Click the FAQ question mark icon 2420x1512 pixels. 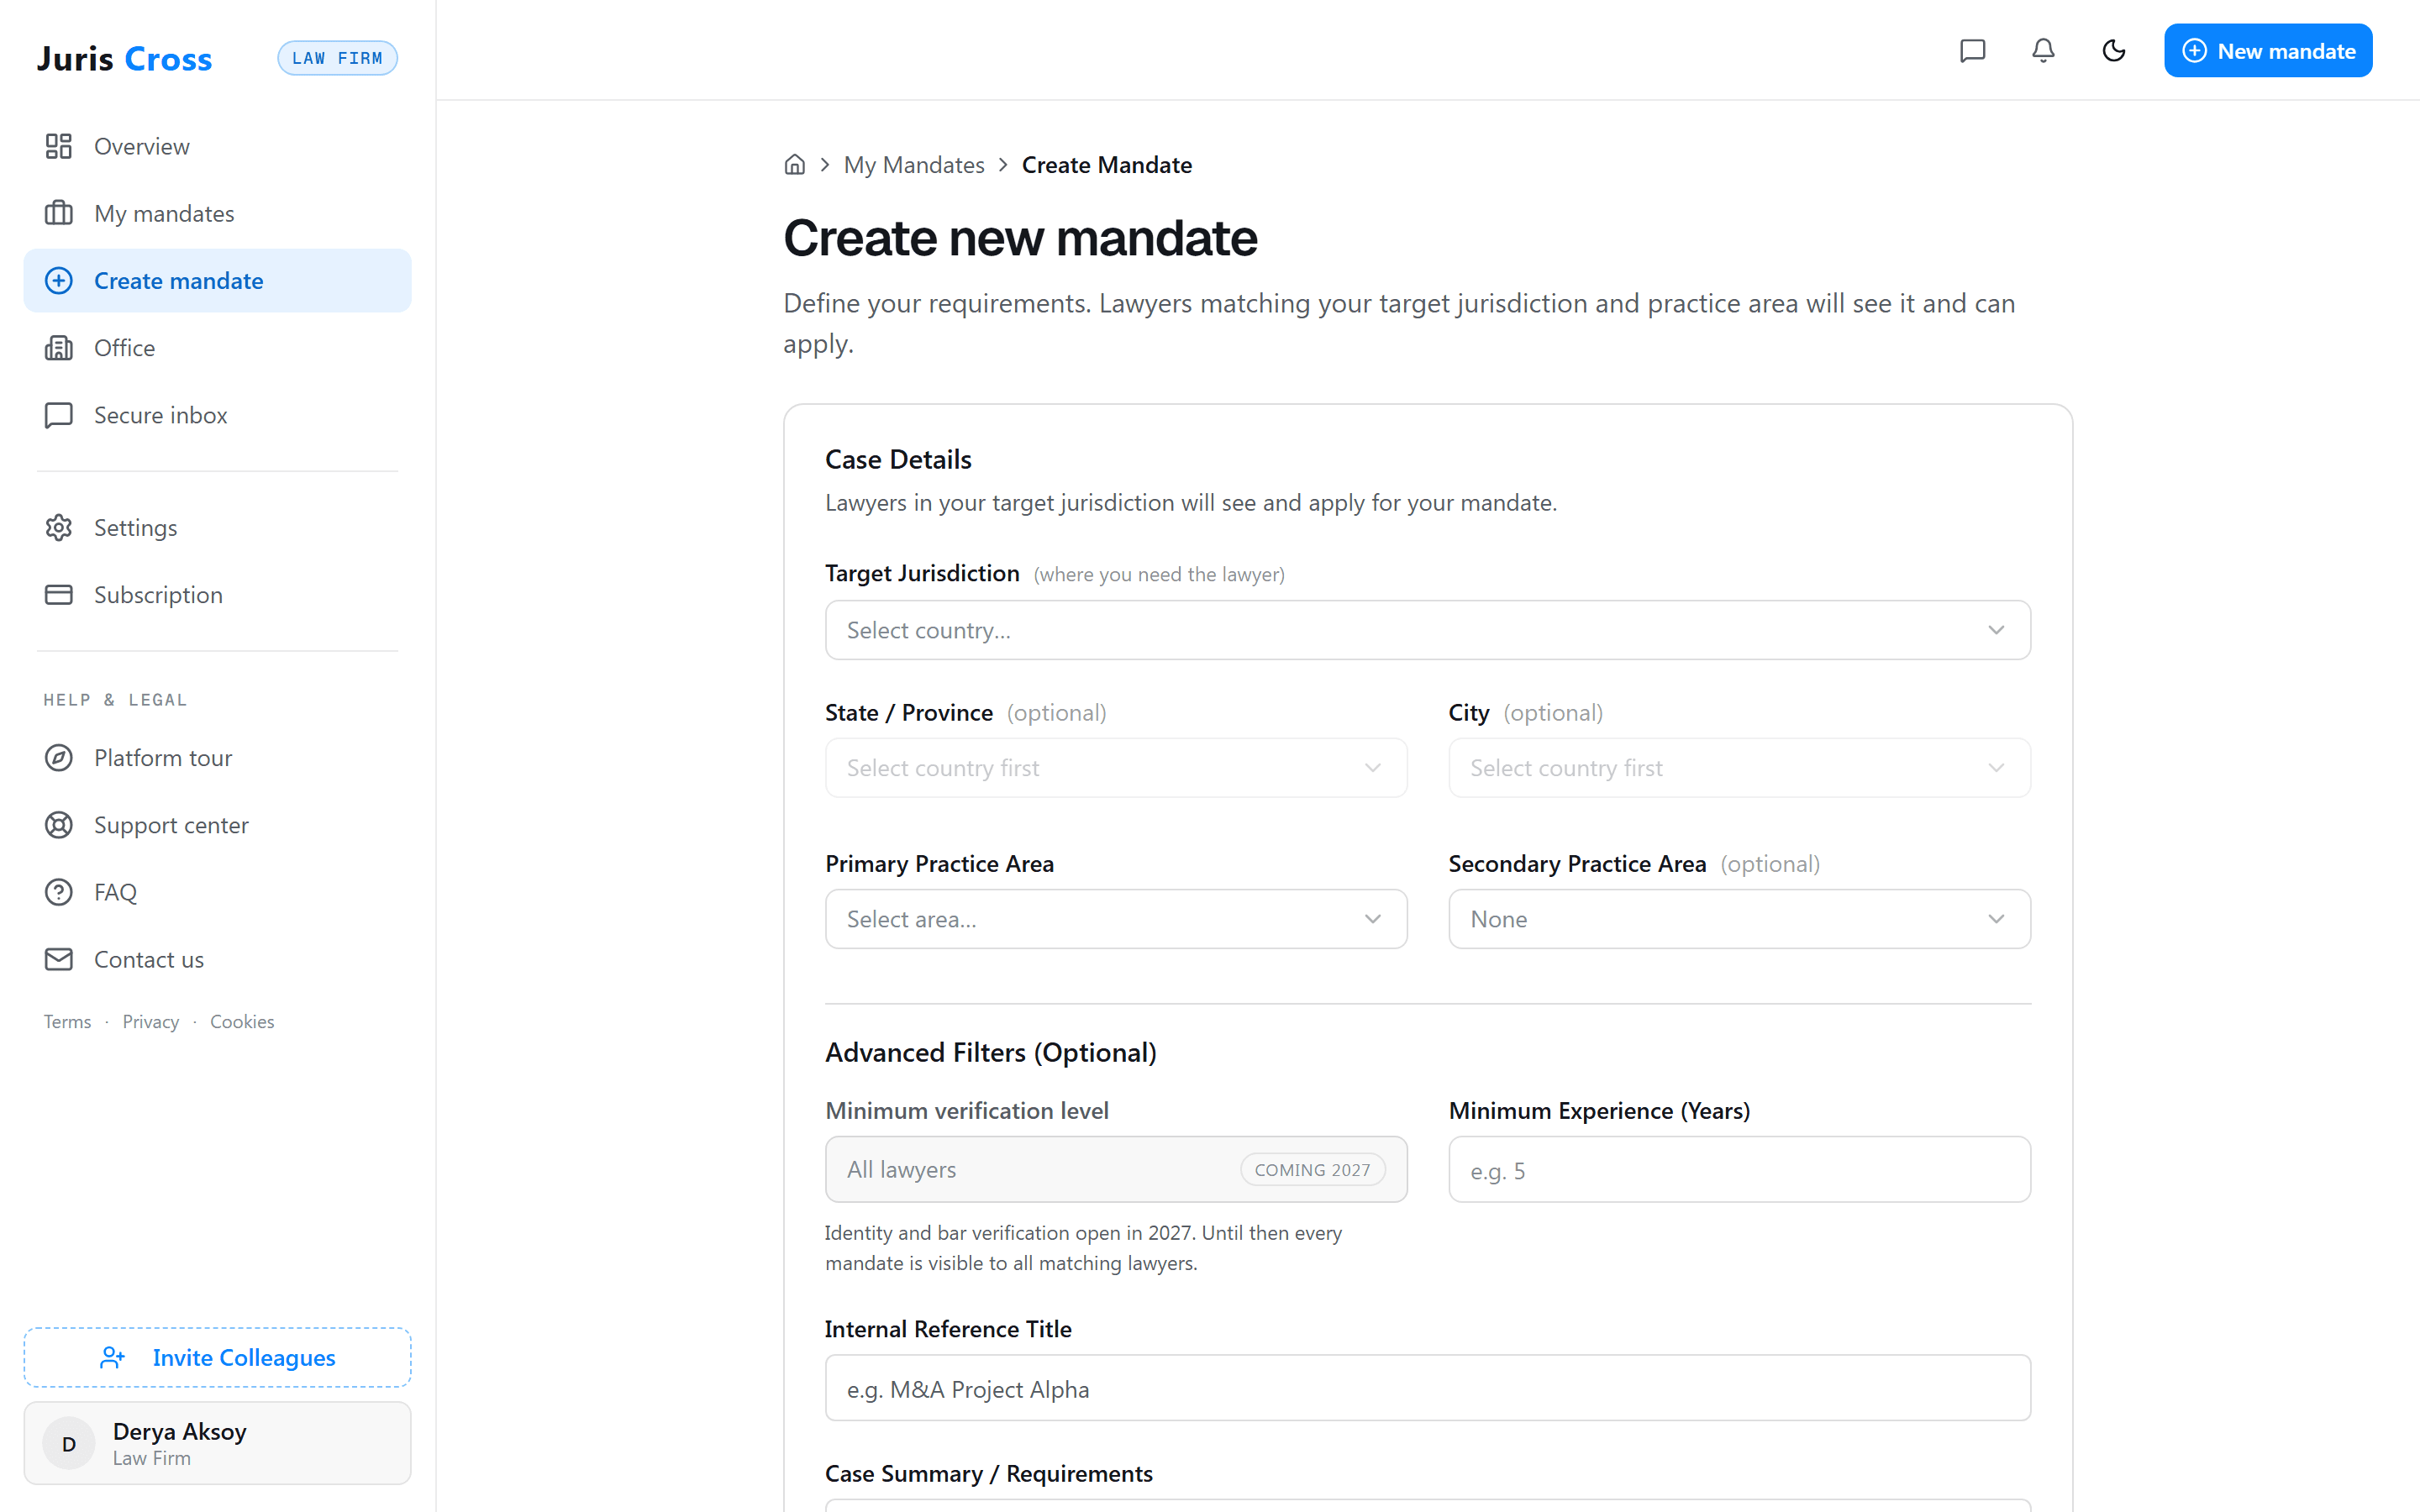point(59,892)
